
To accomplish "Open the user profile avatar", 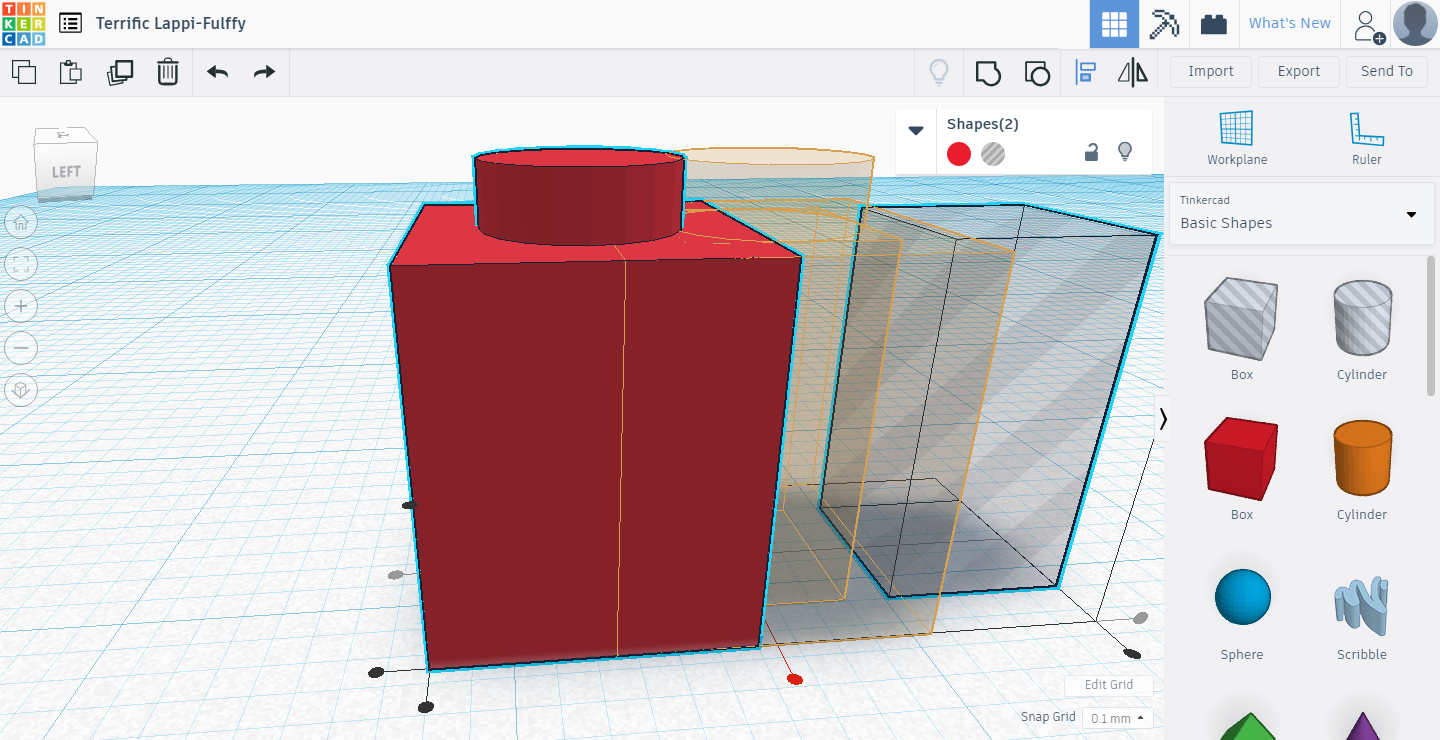I will (x=1415, y=23).
